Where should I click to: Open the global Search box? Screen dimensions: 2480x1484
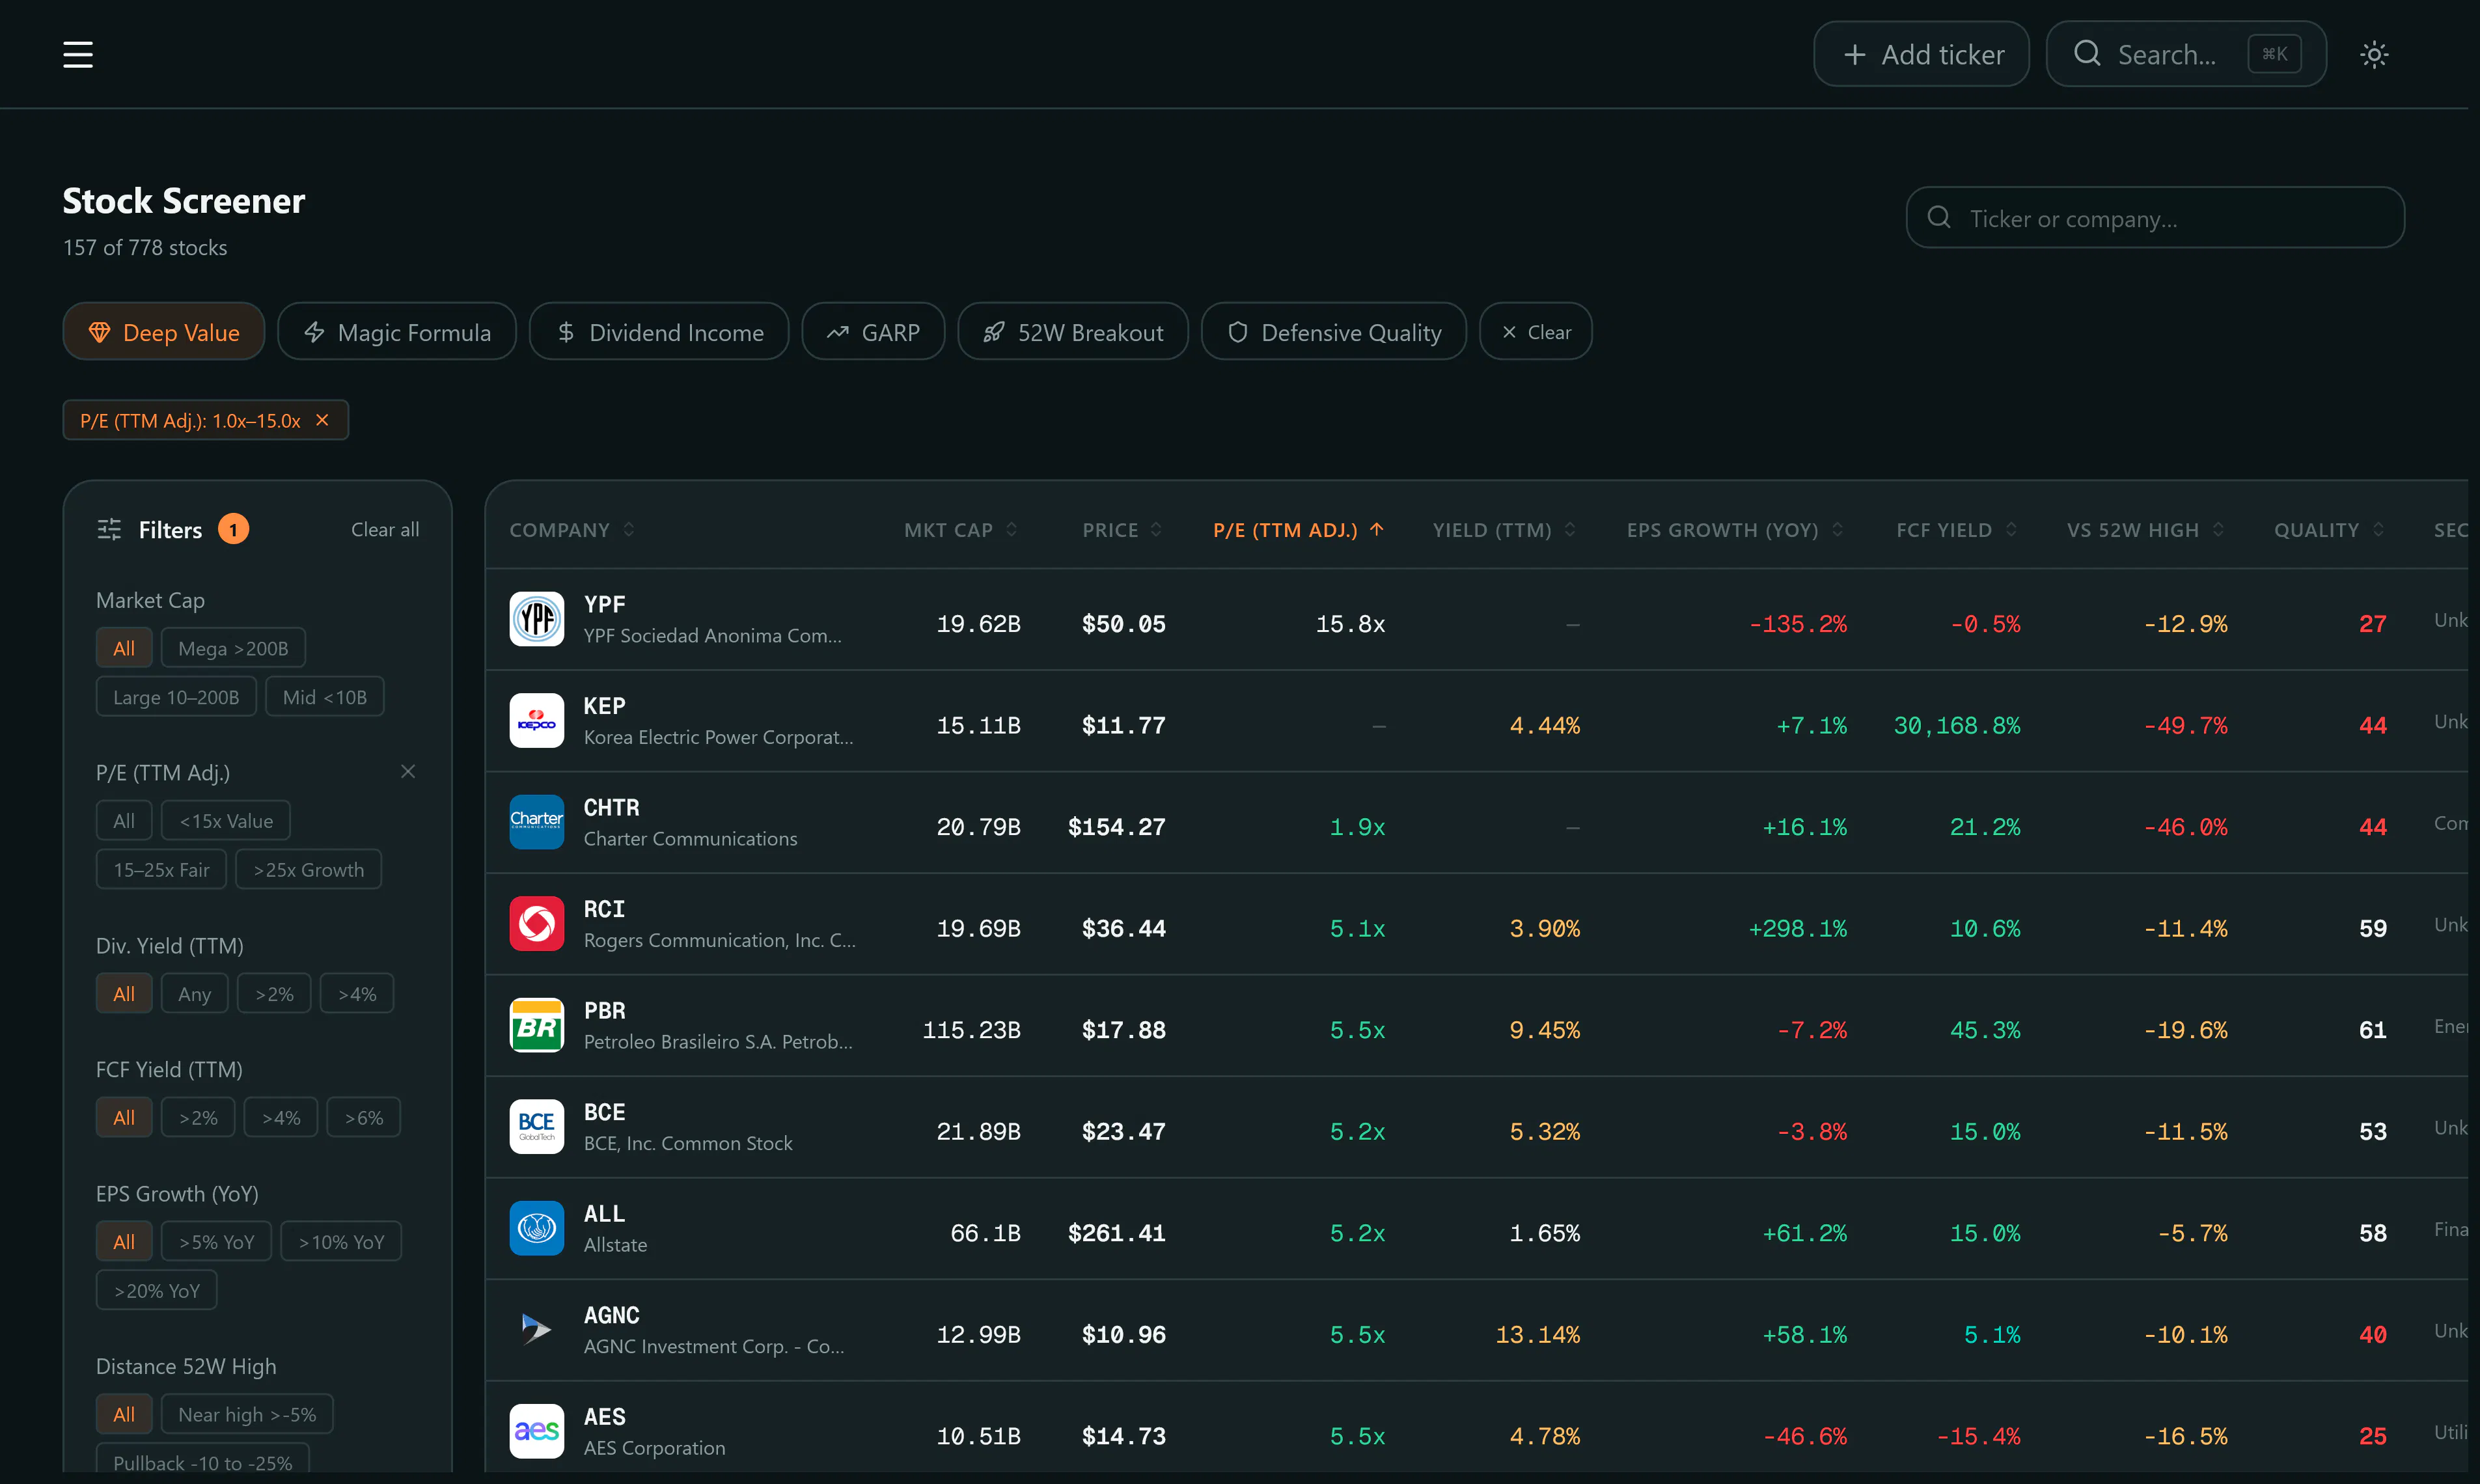coord(2186,54)
